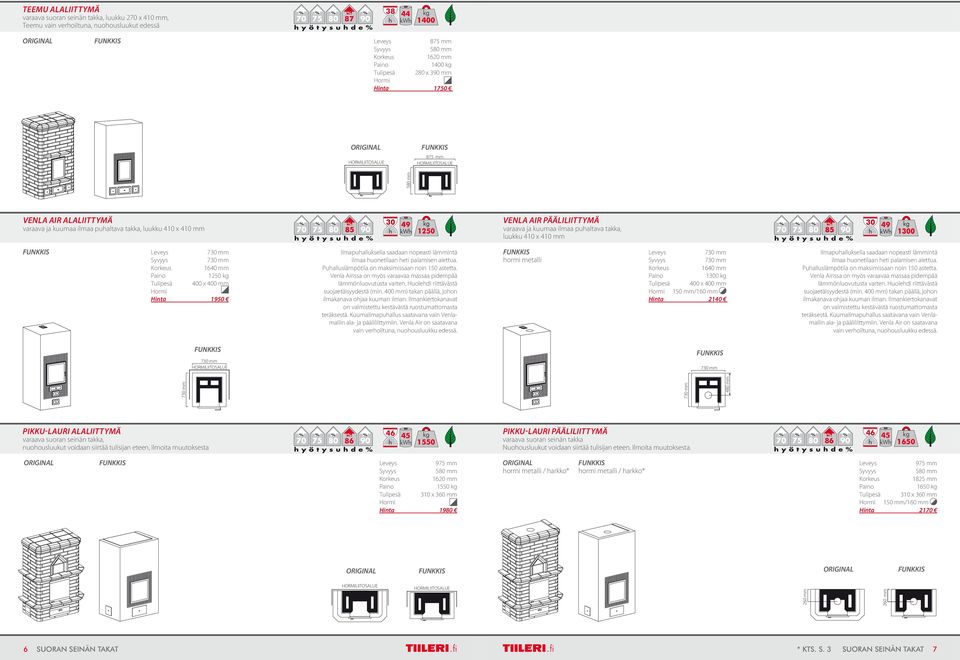Click the round flue symbol in Venla Air pääliittymä specs
The image size is (960, 660).
point(723,291)
